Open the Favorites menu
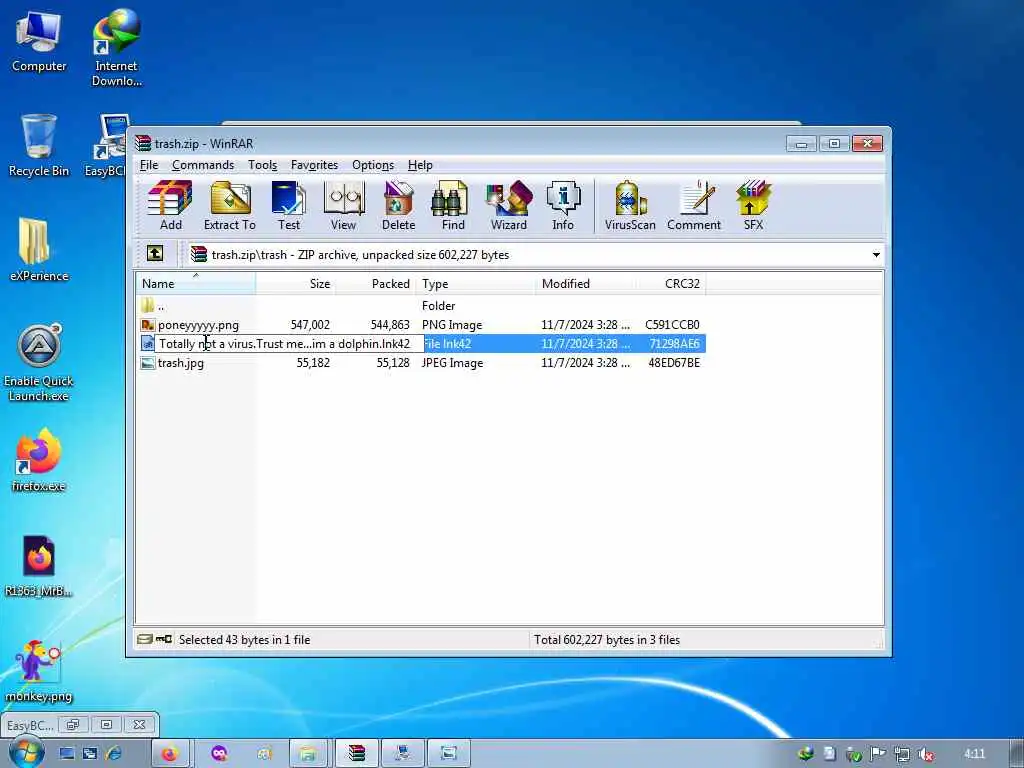This screenshot has height=768, width=1024. pos(314,165)
